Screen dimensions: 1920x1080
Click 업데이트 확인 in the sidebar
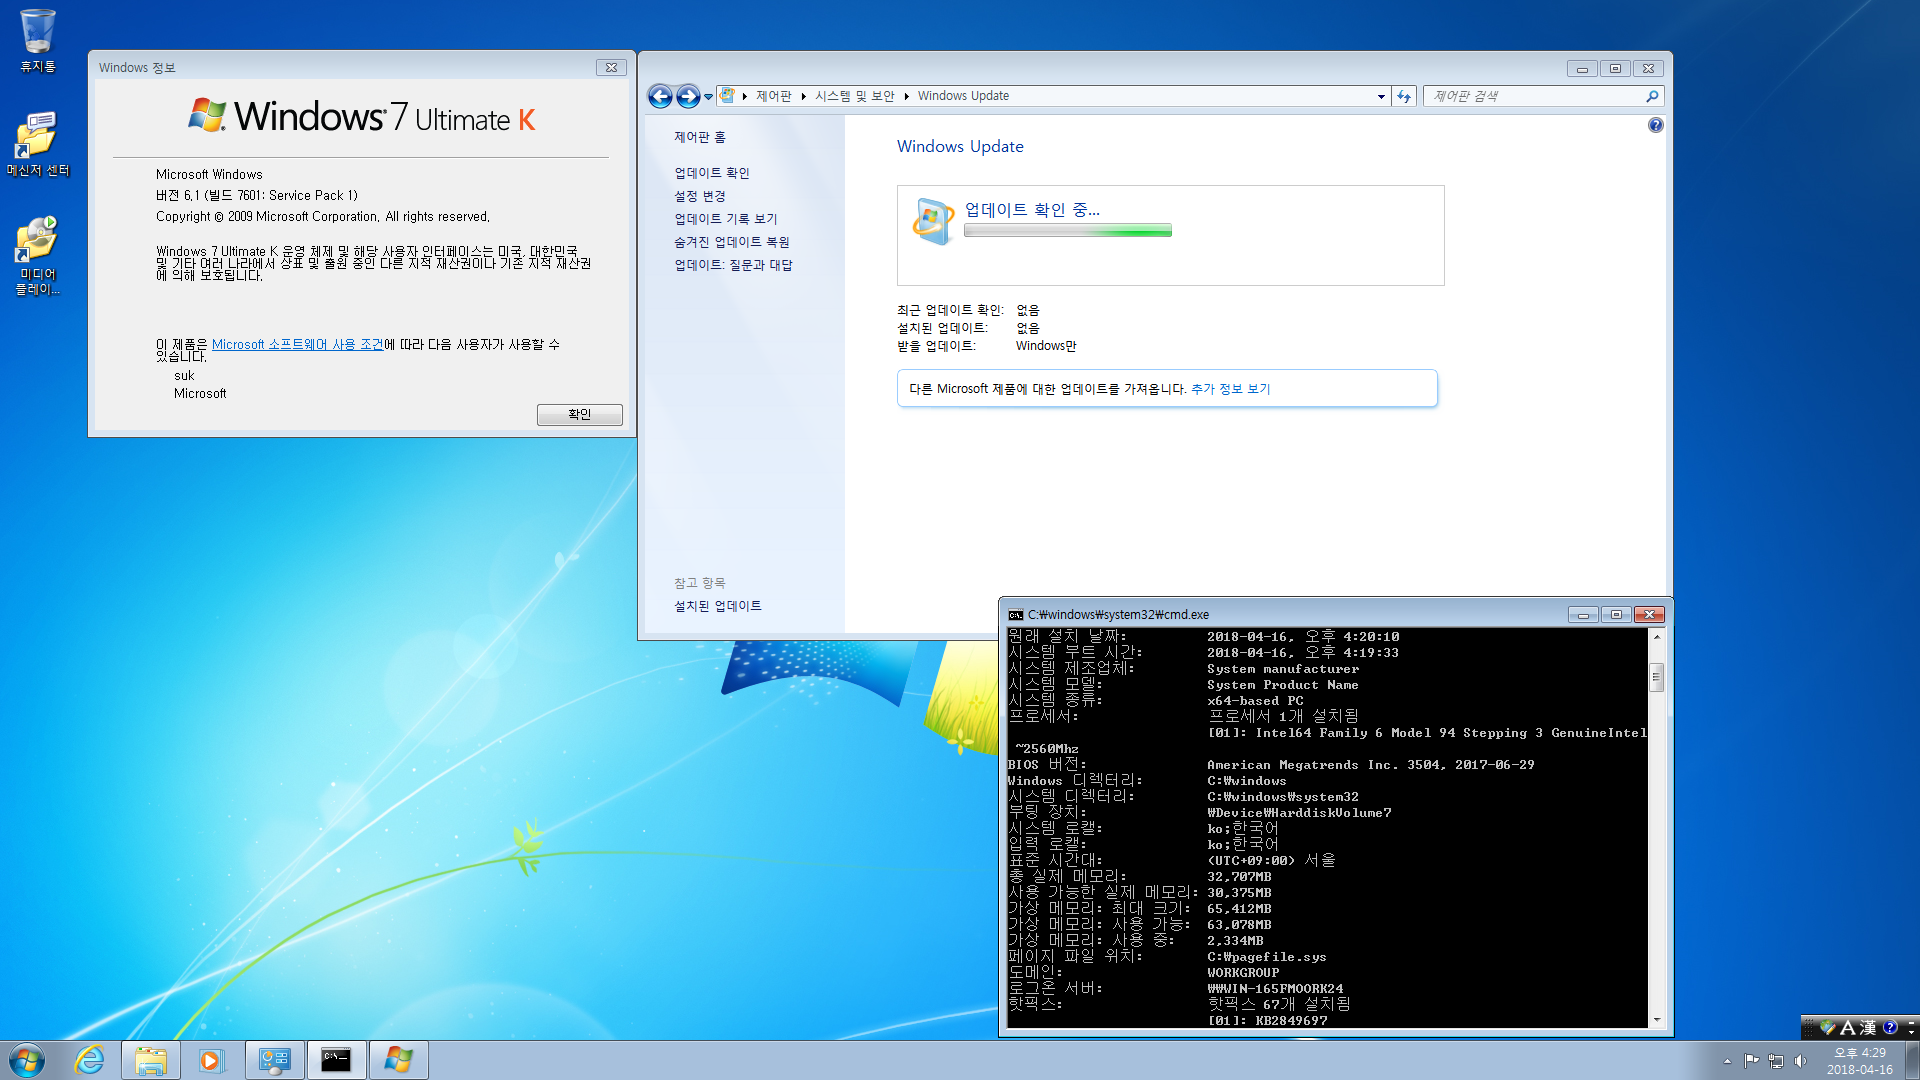712,173
